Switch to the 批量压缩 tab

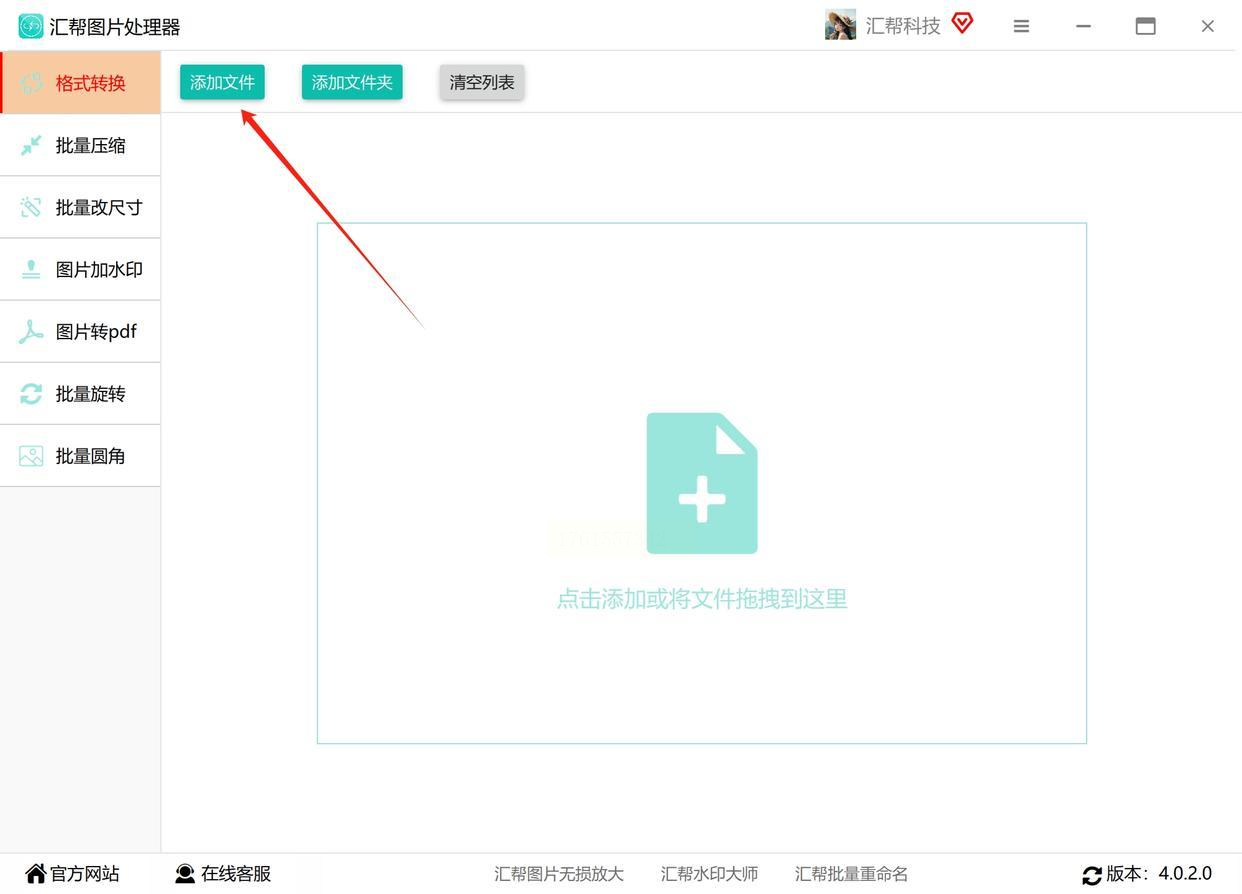pos(80,145)
